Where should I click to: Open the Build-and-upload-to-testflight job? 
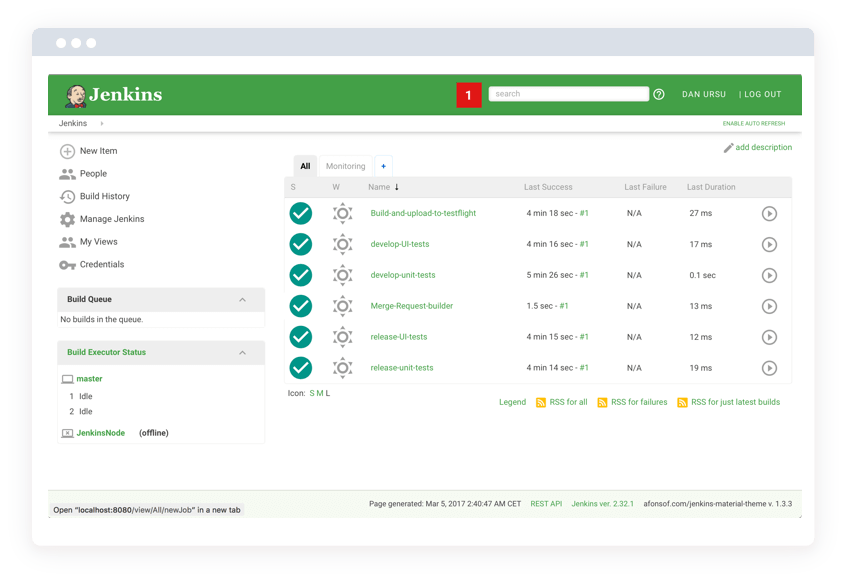click(x=423, y=213)
